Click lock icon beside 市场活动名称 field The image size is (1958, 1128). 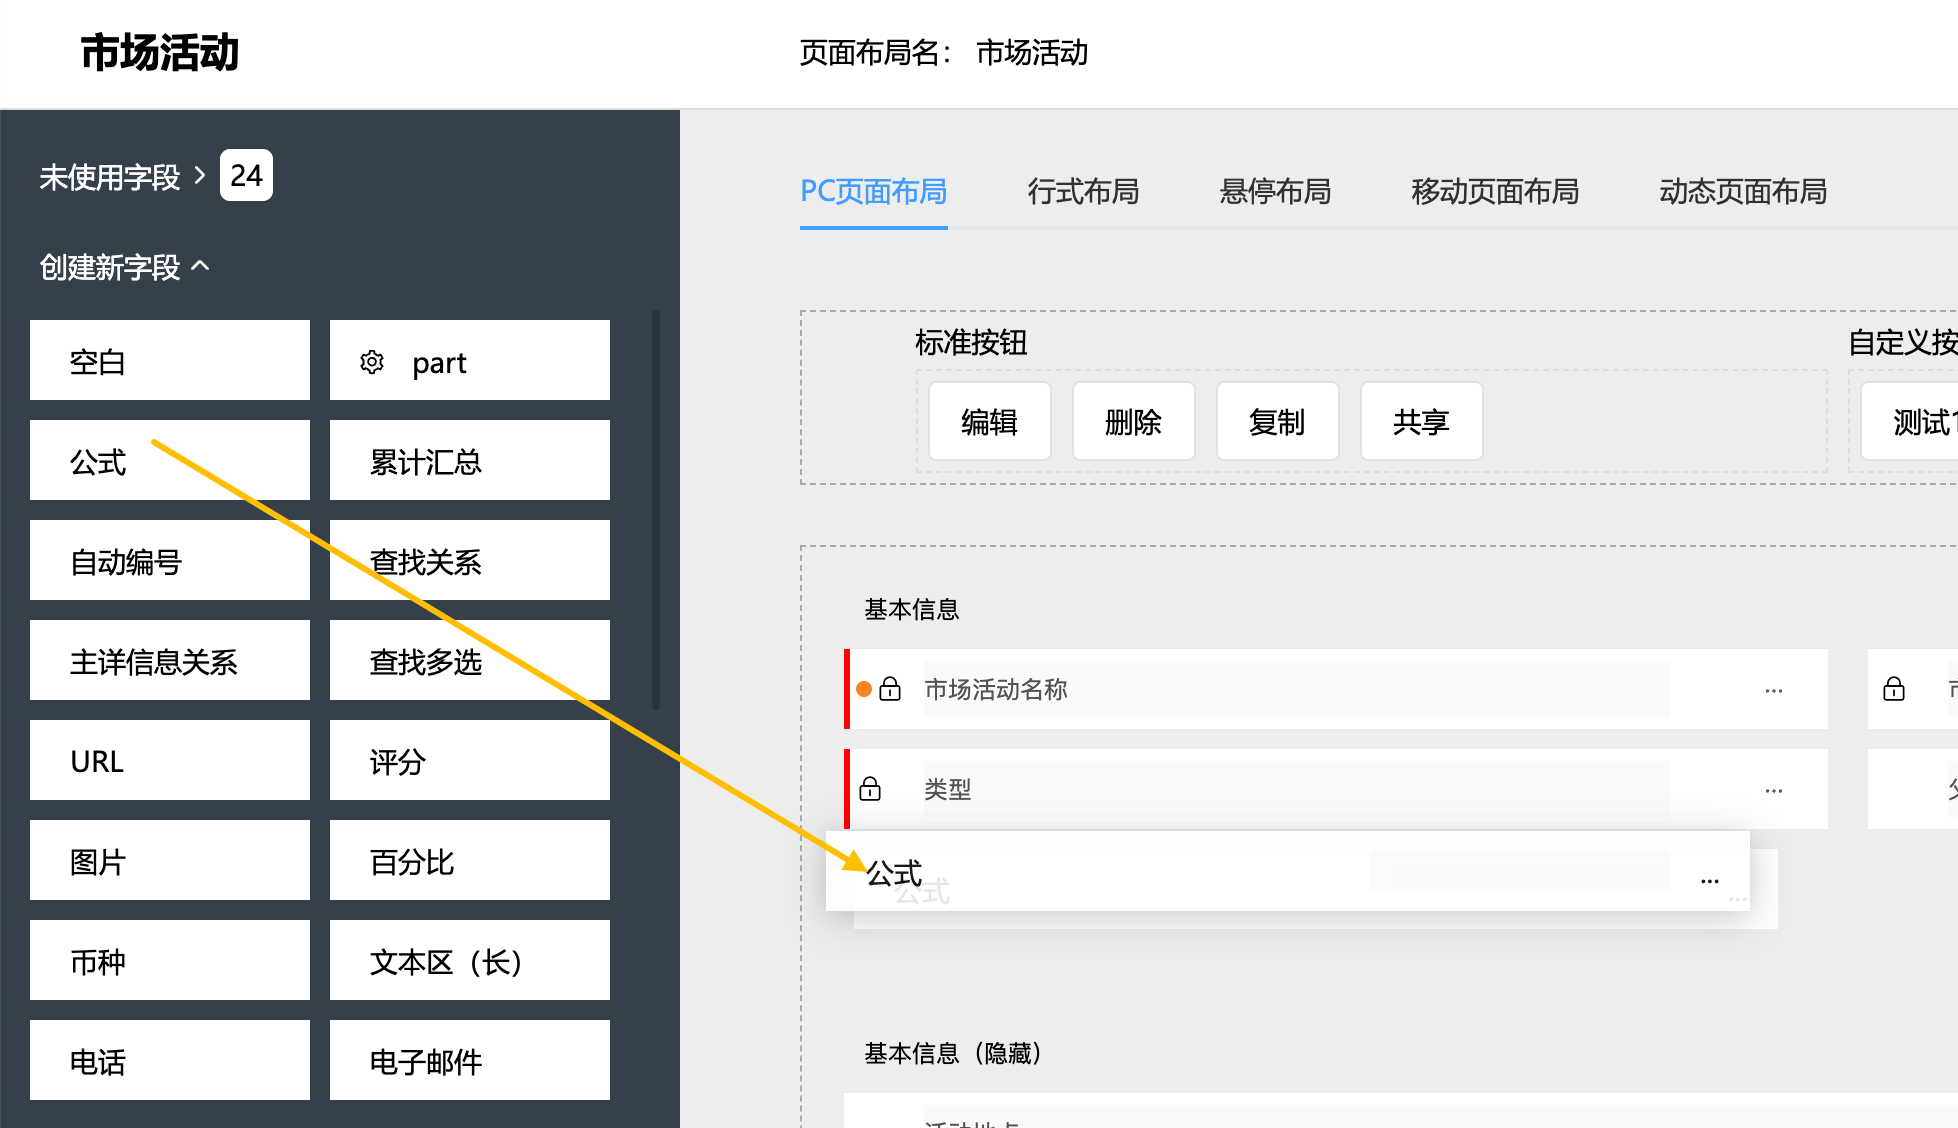pos(890,689)
